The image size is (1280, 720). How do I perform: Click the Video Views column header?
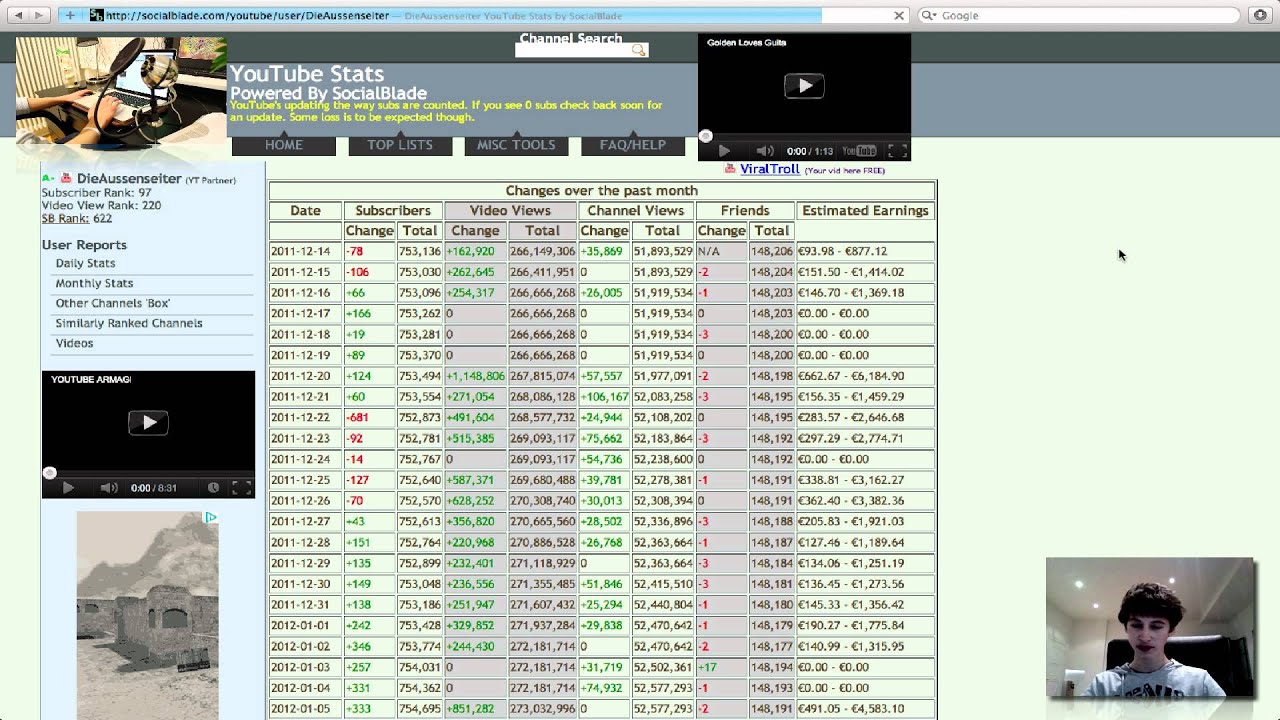pyautogui.click(x=510, y=210)
